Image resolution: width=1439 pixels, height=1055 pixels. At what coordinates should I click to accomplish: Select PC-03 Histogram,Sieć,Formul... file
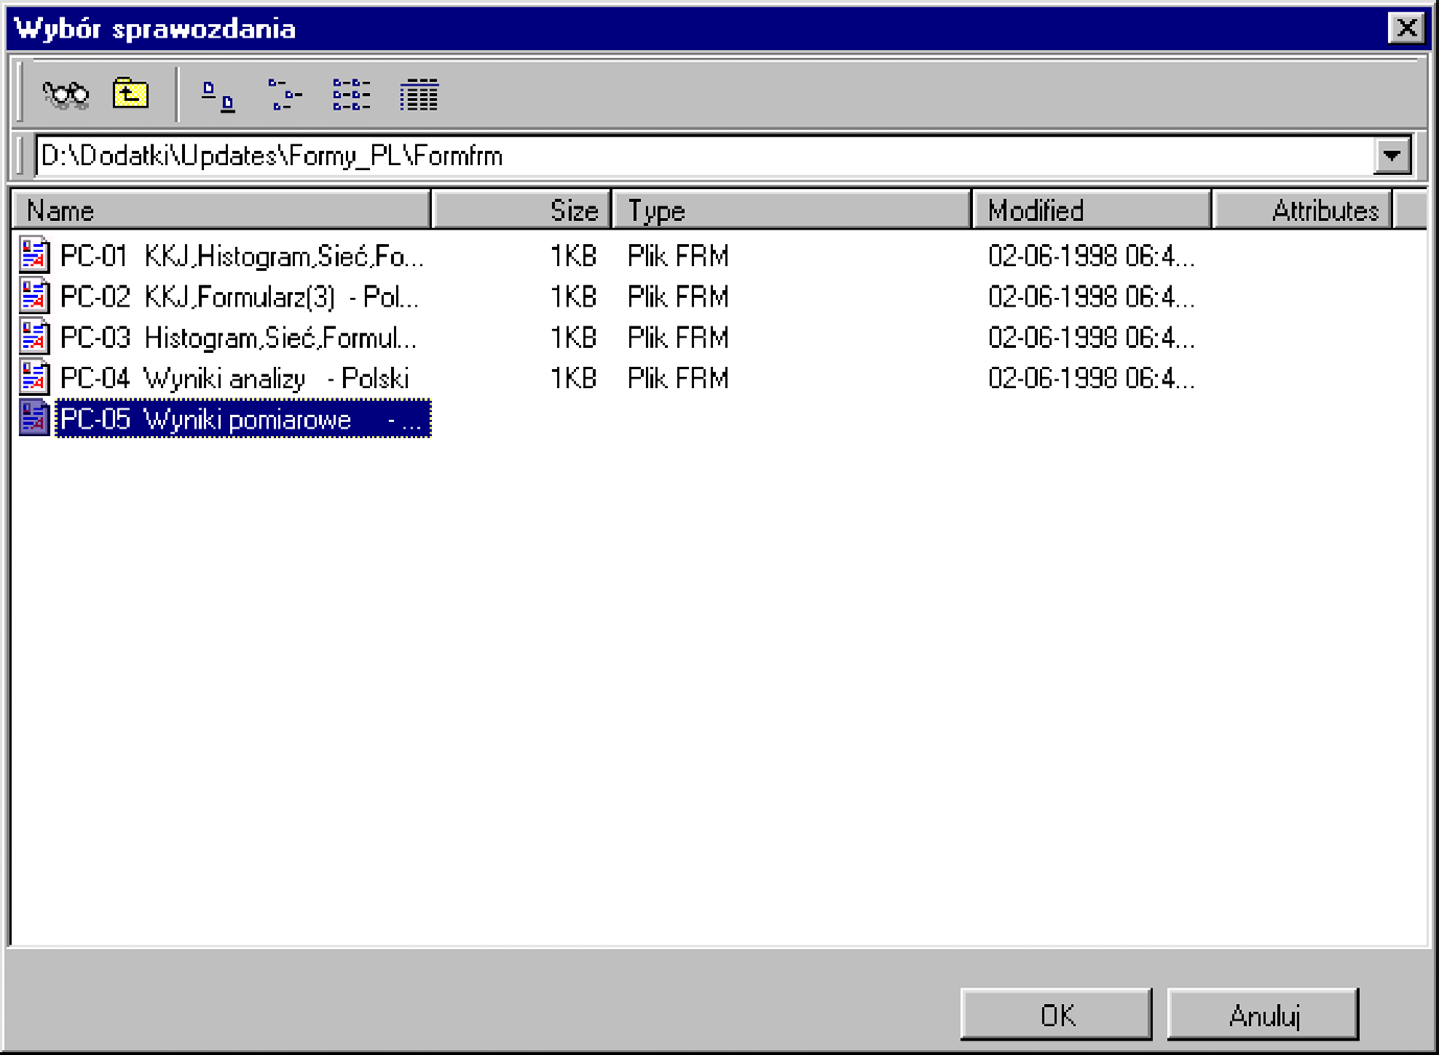click(238, 339)
